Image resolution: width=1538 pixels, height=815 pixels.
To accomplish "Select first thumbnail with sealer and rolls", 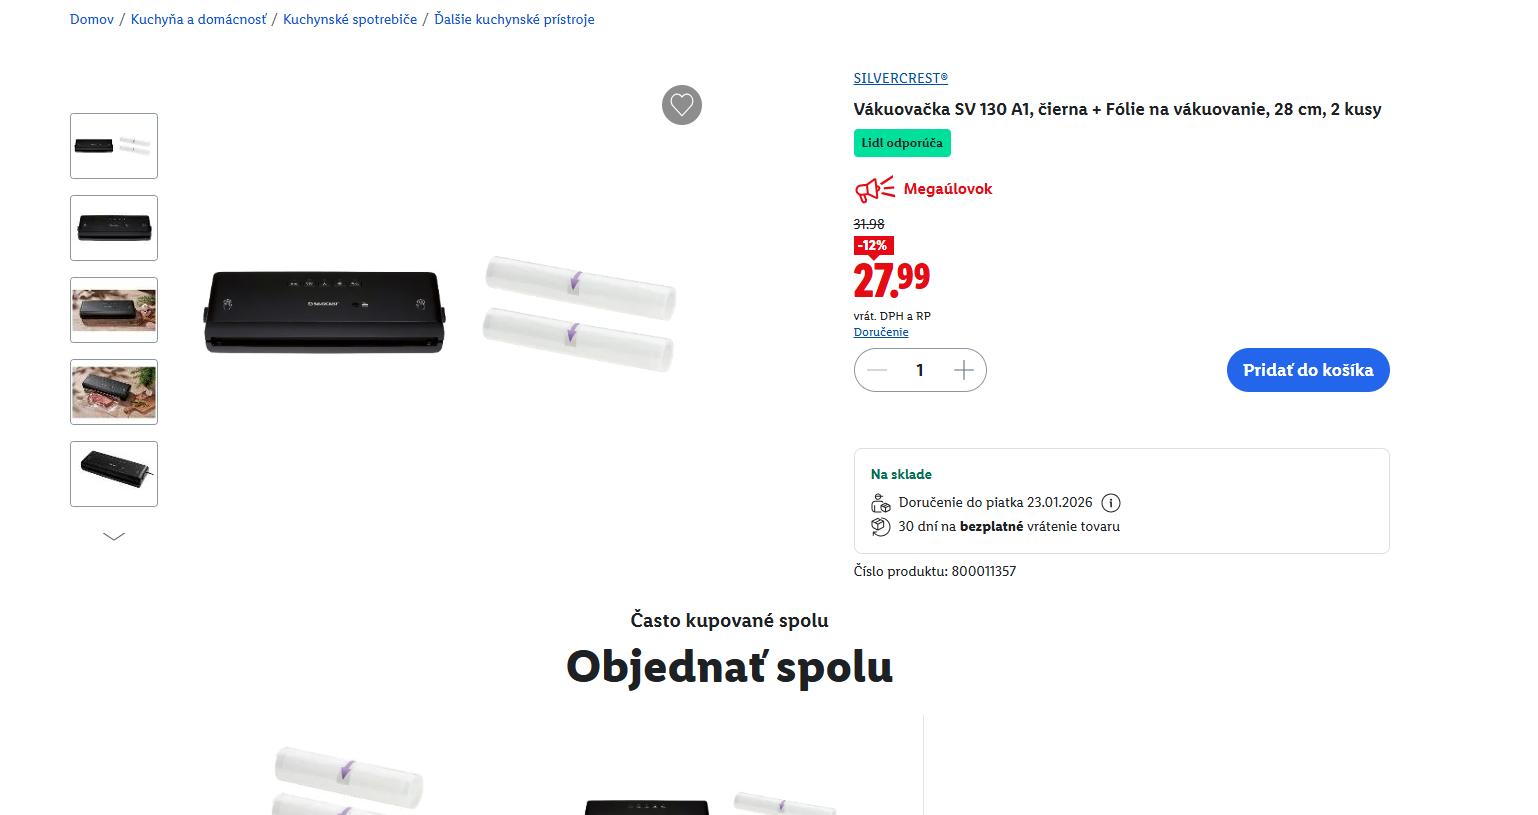I will coord(114,146).
